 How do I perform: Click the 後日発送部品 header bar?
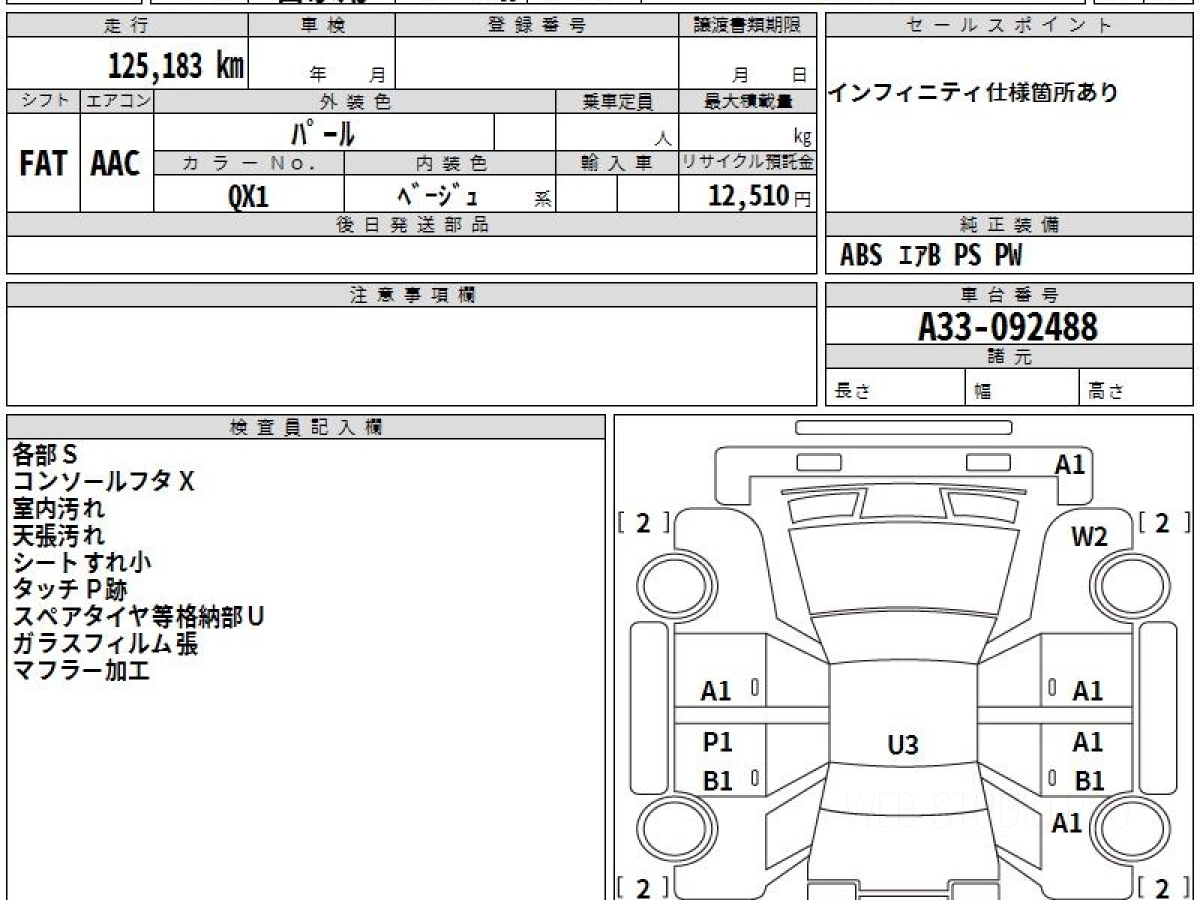(x=412, y=225)
